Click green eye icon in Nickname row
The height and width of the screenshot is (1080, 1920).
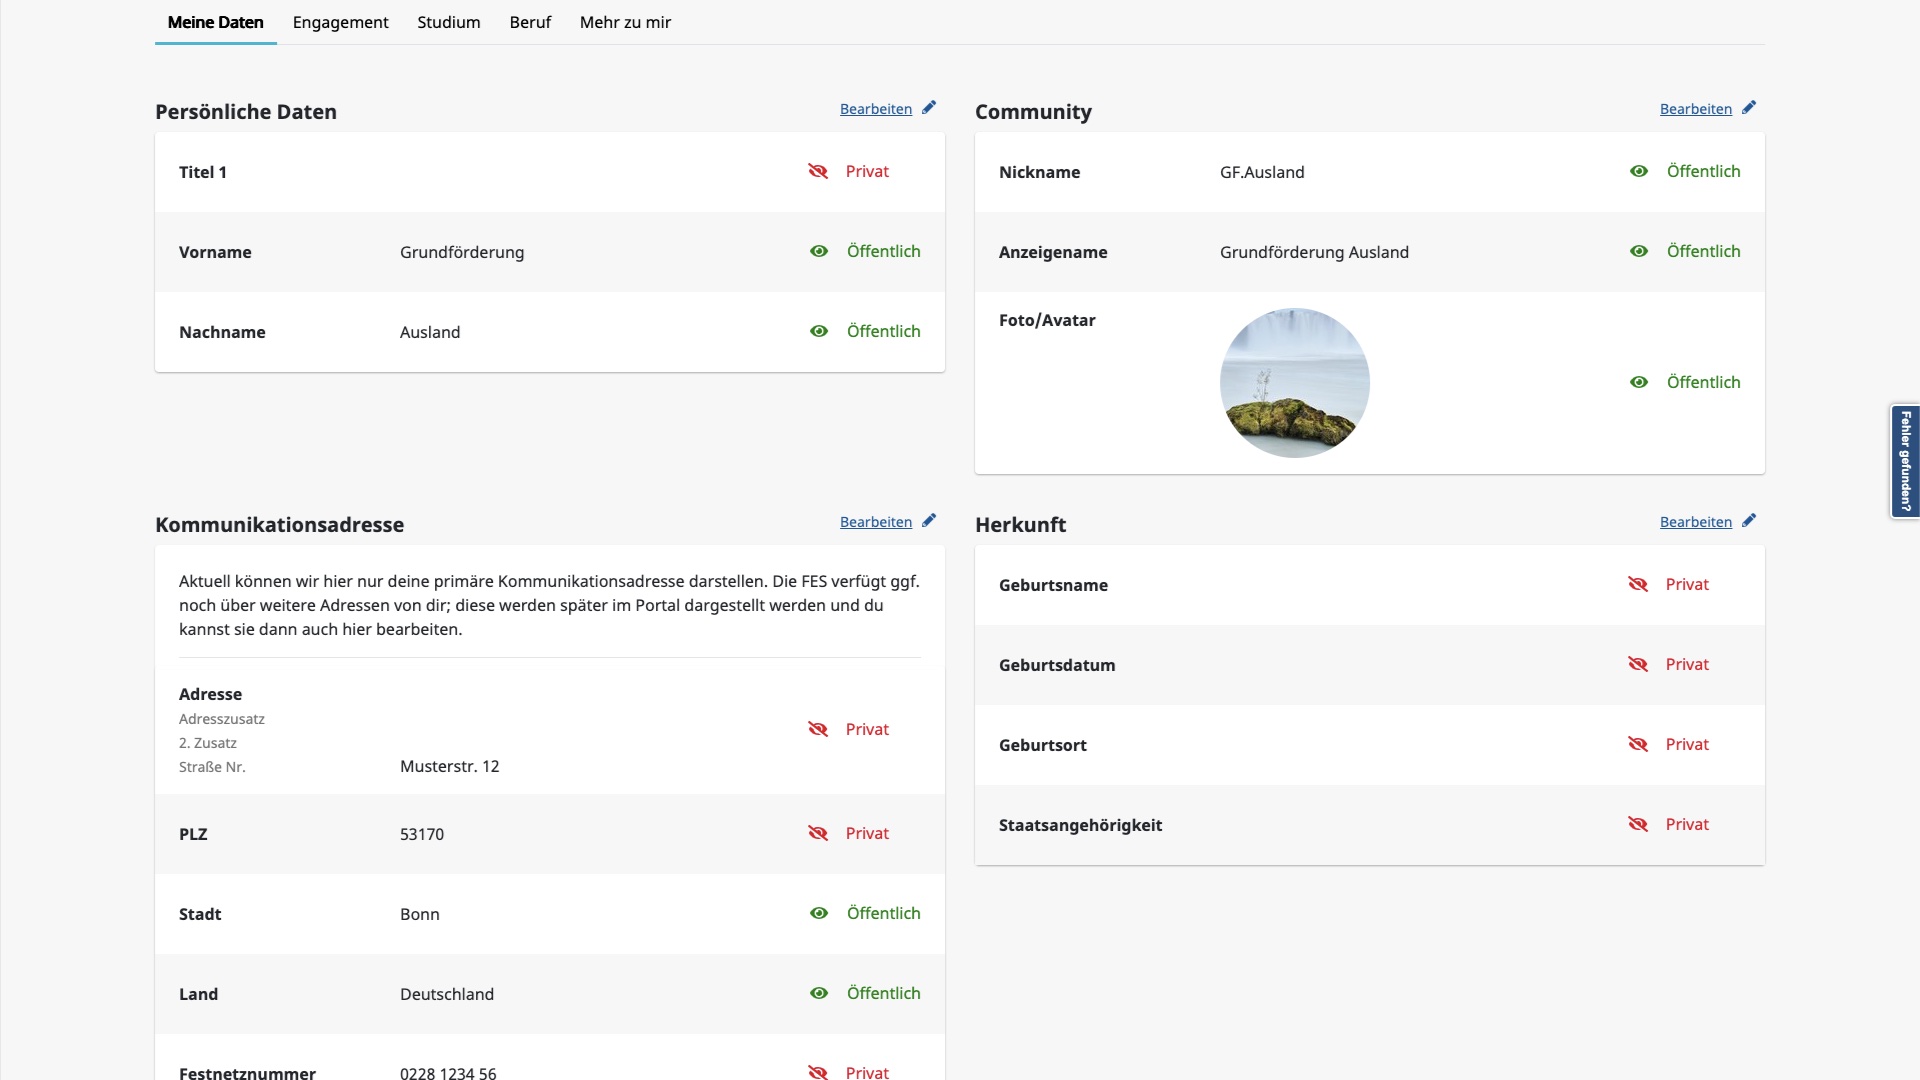(1639, 171)
